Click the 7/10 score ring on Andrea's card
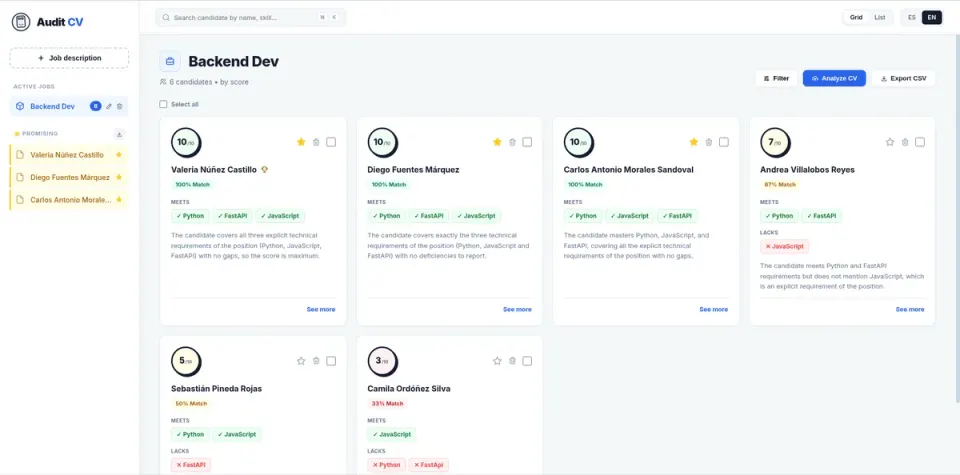 coord(775,143)
